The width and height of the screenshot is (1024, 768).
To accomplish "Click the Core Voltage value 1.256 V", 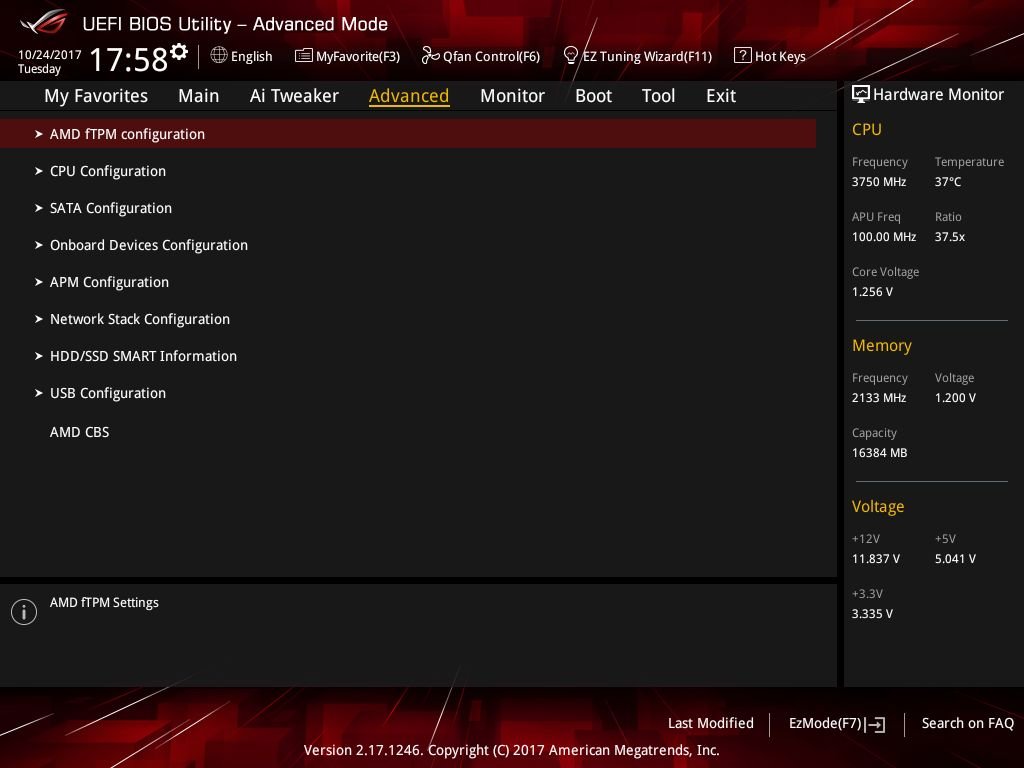I will 872,292.
